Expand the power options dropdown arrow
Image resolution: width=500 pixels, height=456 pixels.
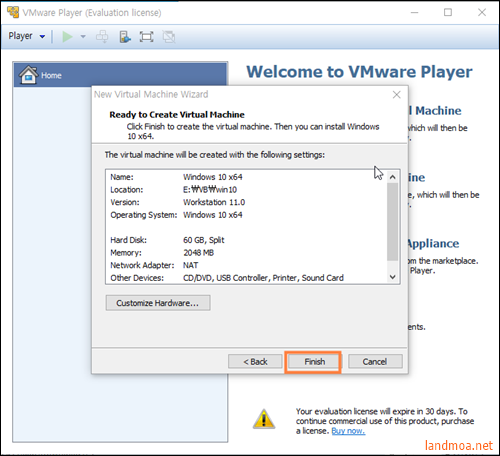(83, 37)
